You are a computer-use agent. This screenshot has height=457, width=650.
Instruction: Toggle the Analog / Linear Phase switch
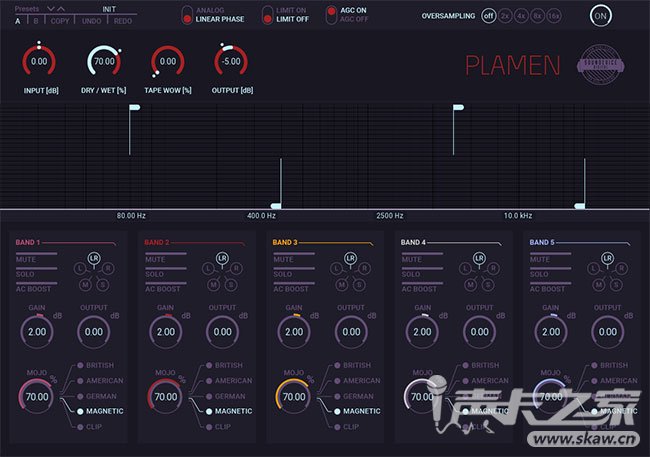187,15
